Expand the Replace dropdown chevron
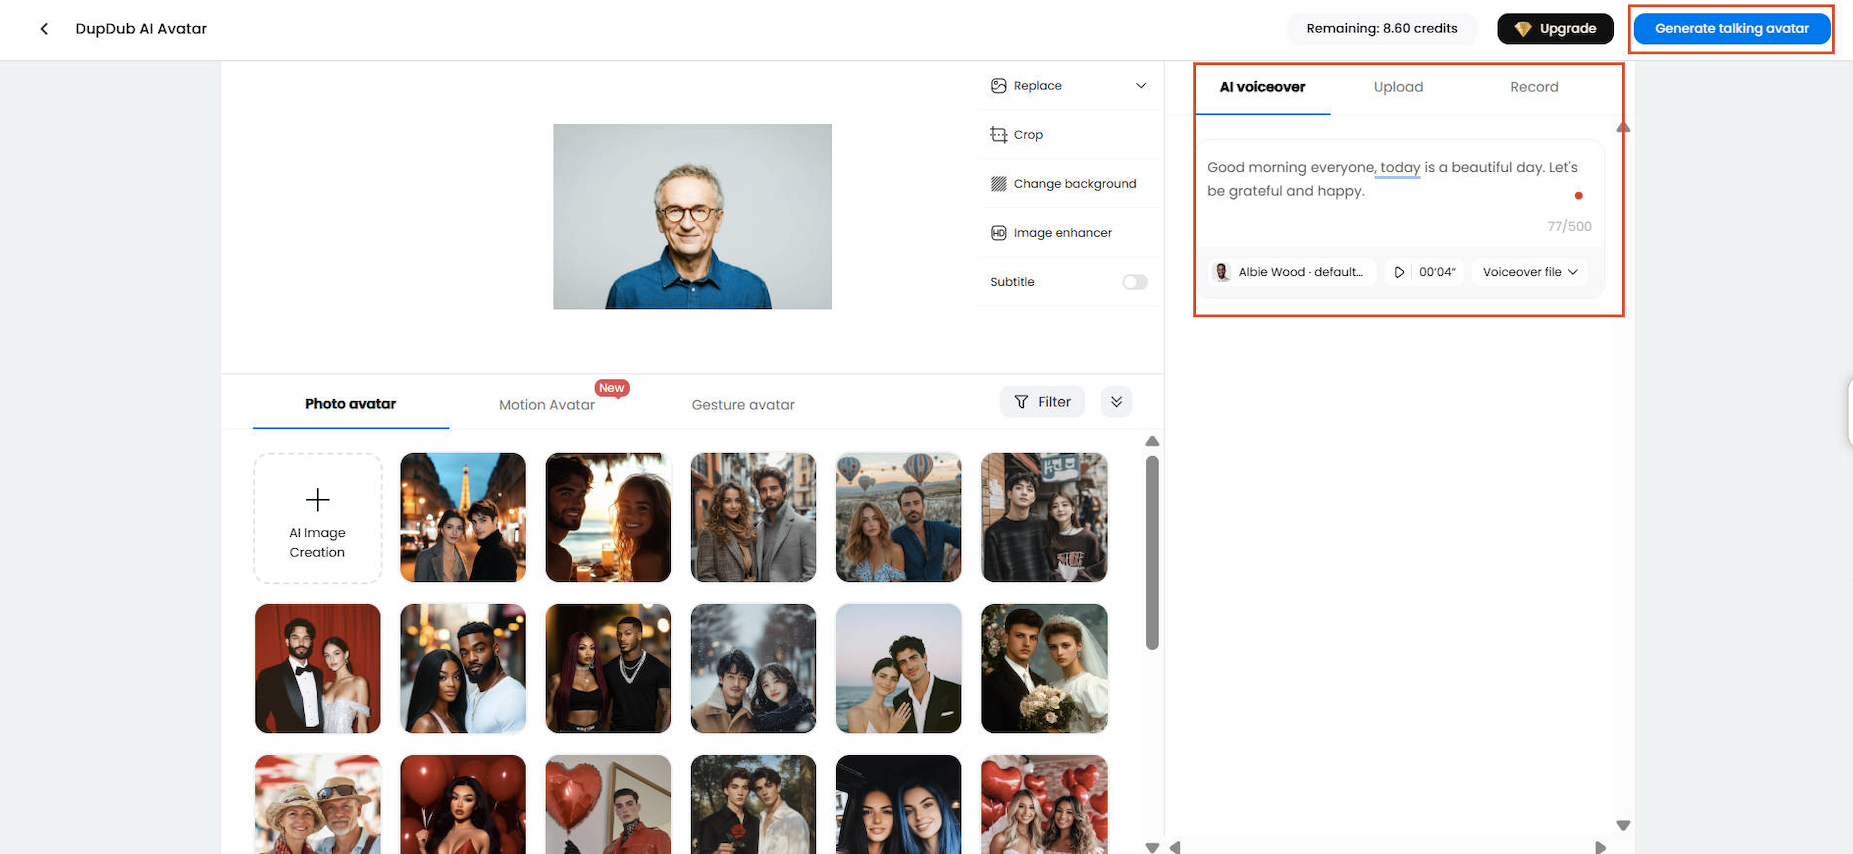The image size is (1853, 854). (1141, 86)
